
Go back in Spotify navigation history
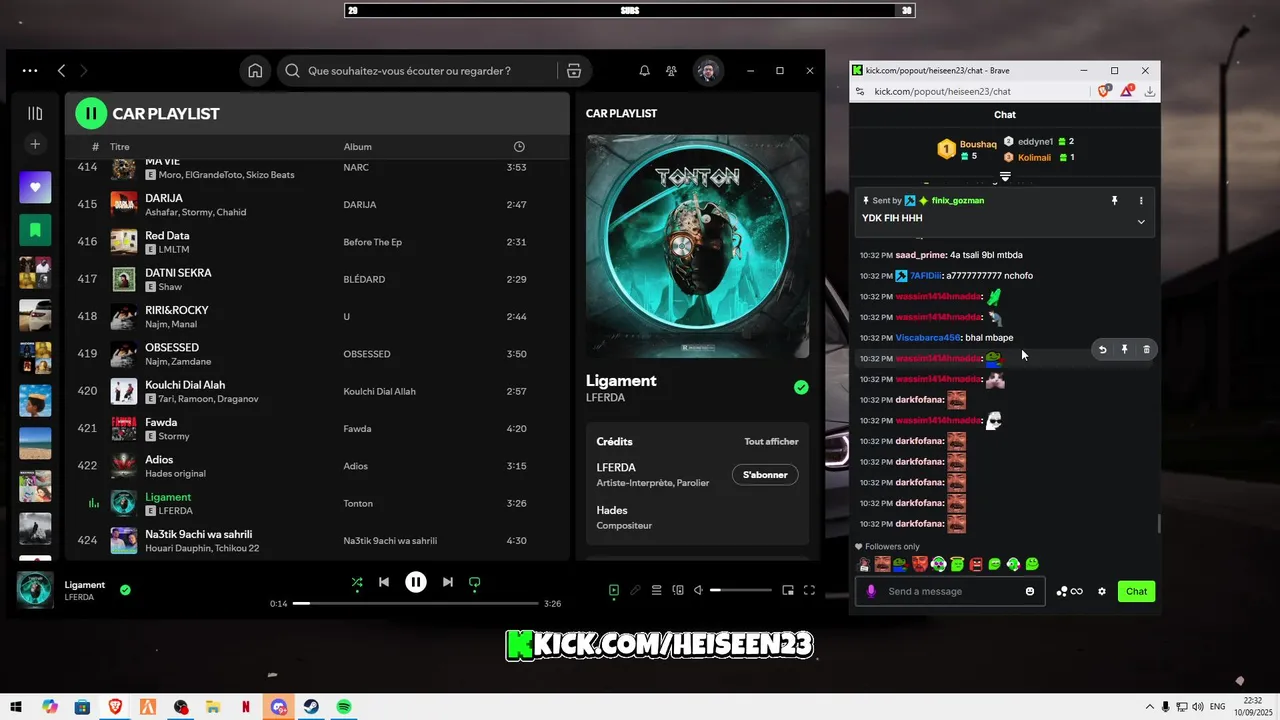coord(61,71)
